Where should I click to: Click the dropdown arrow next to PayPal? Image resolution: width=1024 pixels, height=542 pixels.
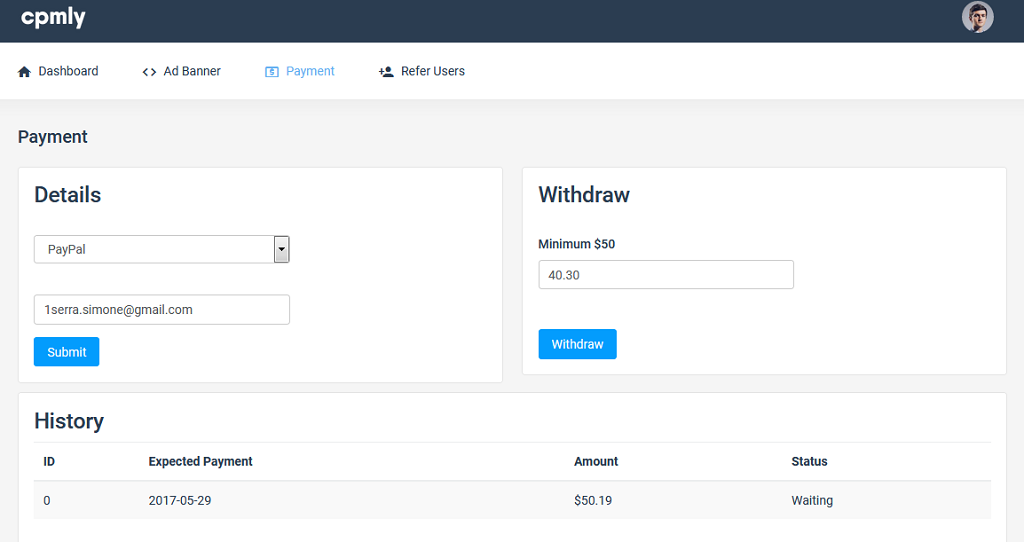pyautogui.click(x=281, y=249)
